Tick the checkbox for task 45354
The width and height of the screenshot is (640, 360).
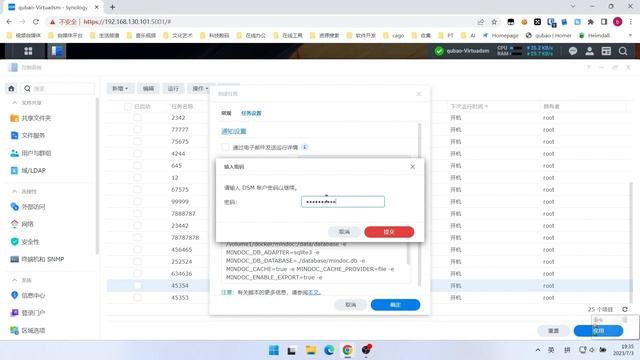[138, 286]
